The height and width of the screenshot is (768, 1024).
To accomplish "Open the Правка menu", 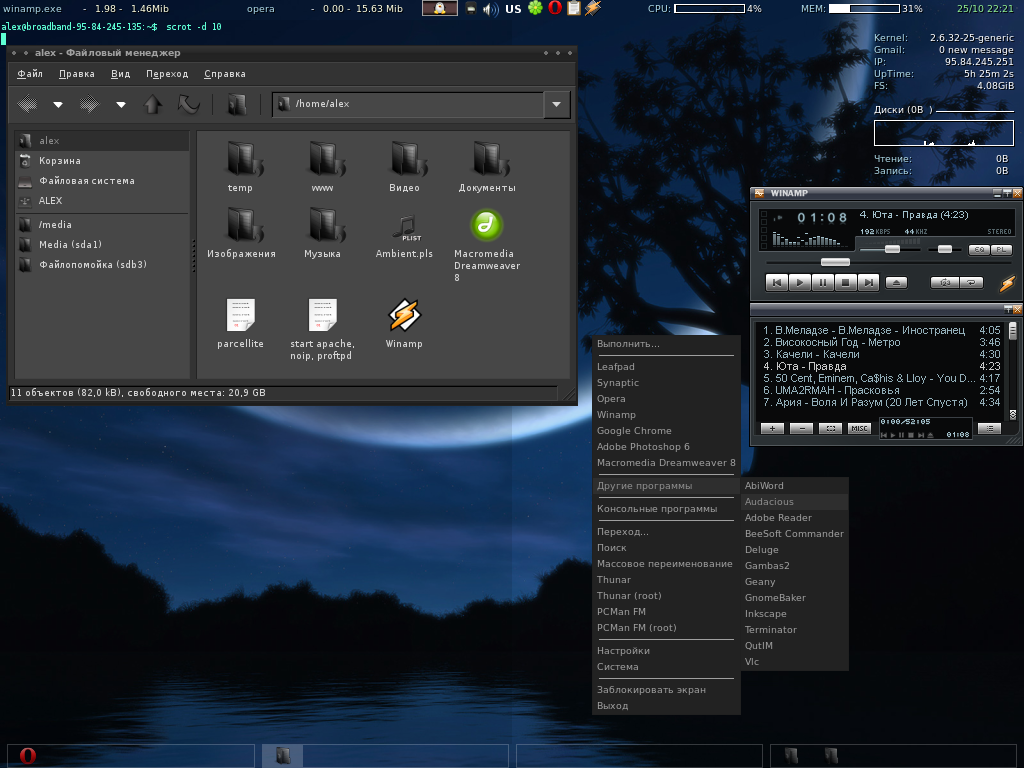I will [x=77, y=74].
